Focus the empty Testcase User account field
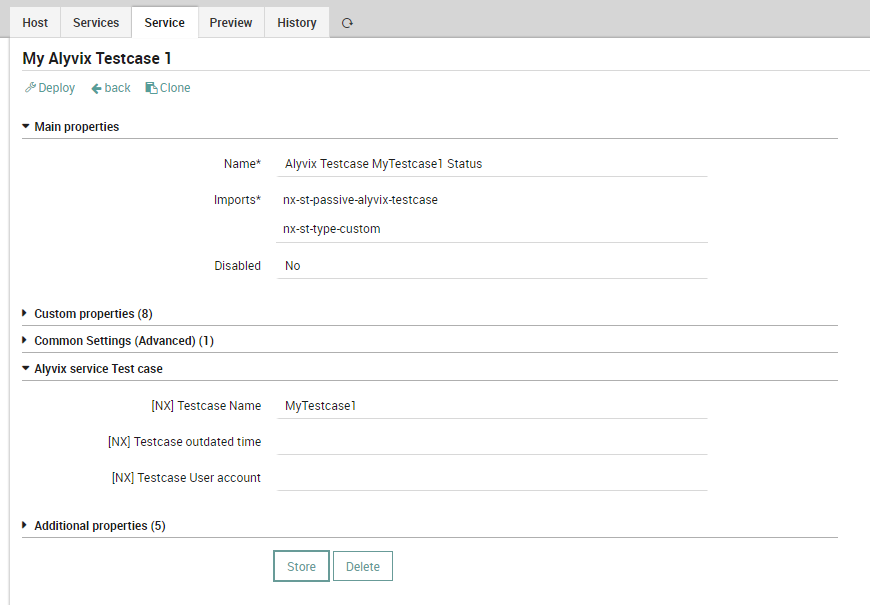This screenshot has height=605, width=870. point(492,478)
